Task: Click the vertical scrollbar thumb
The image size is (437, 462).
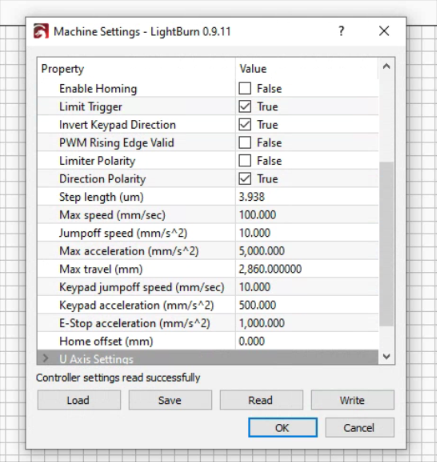Action: (386, 244)
